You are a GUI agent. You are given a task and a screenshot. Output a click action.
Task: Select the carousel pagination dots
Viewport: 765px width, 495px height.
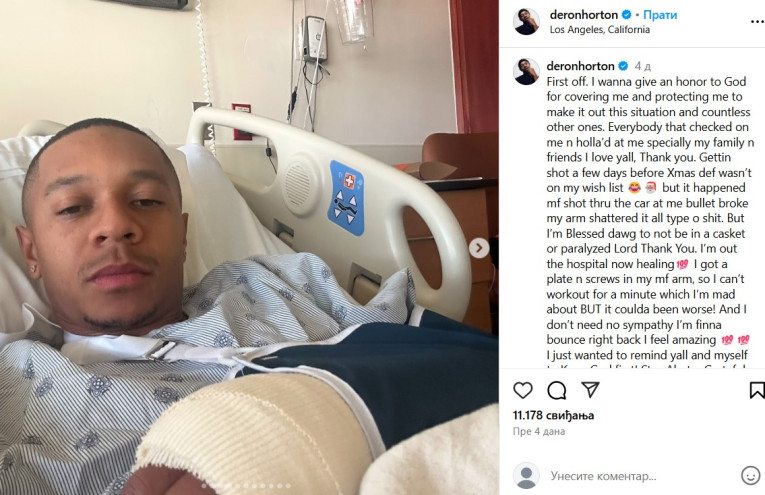(x=247, y=486)
